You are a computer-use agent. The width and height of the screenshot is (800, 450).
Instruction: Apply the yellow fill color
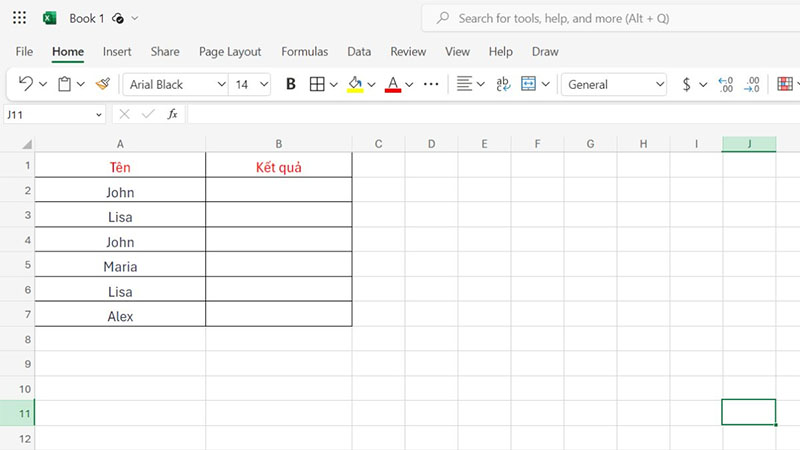pyautogui.click(x=355, y=85)
